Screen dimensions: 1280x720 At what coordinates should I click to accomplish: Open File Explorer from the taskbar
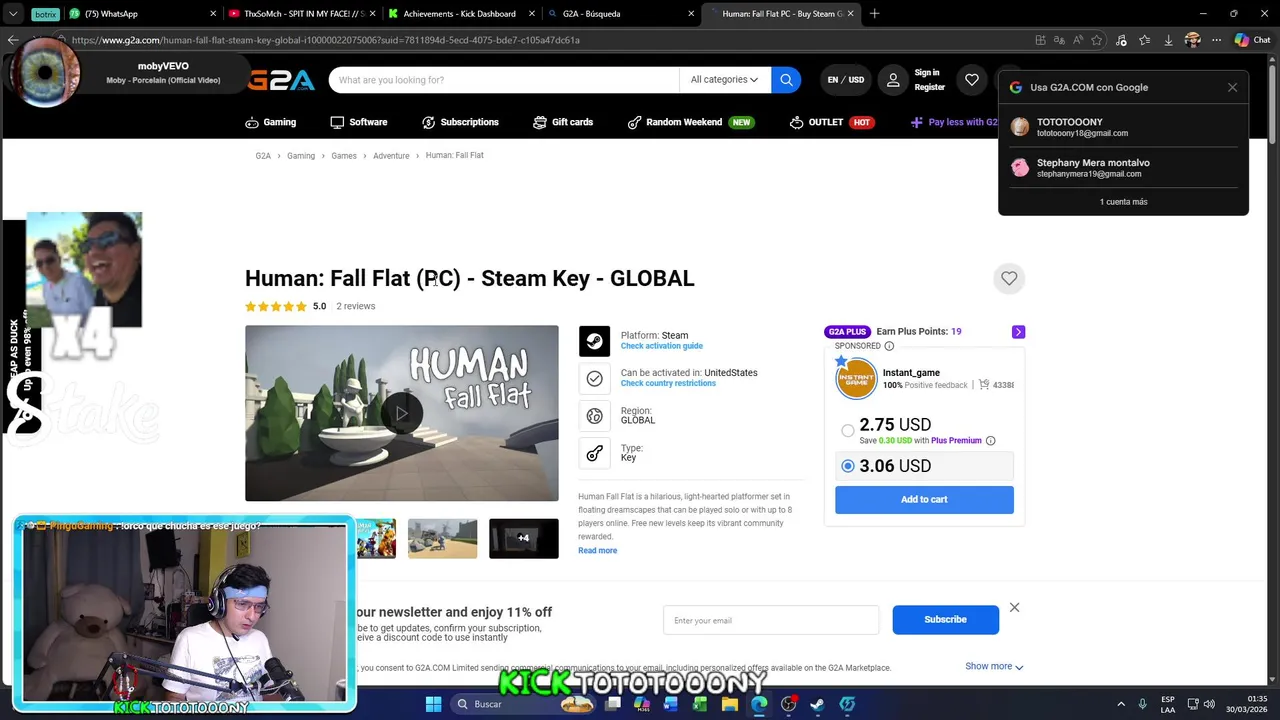pos(730,704)
